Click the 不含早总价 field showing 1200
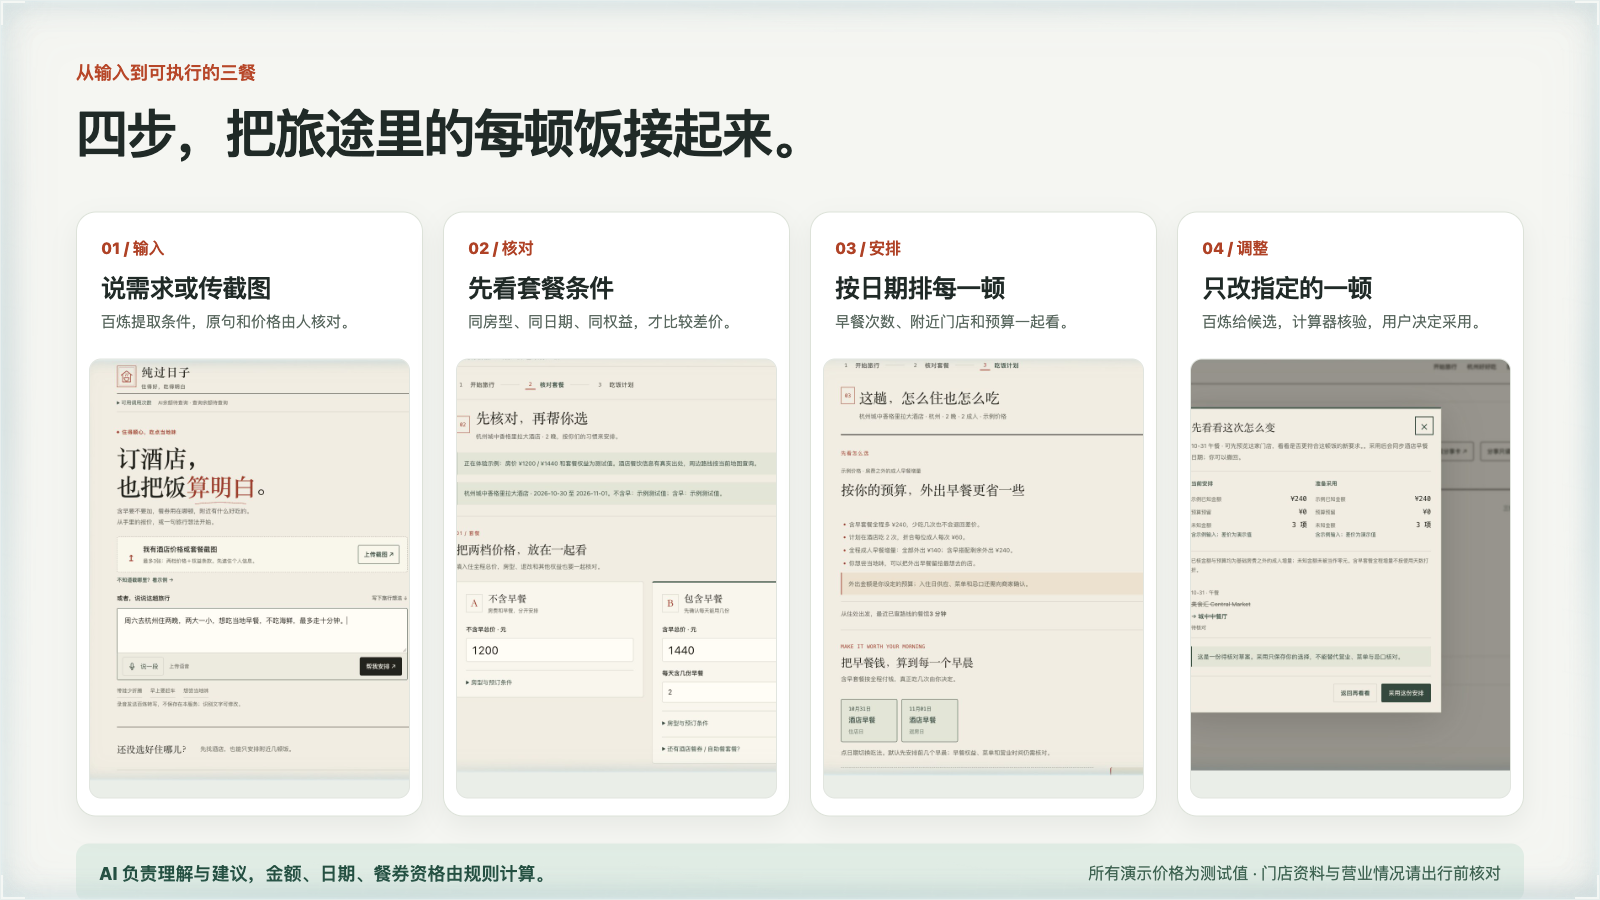This screenshot has height=900, width=1600. tap(549, 650)
